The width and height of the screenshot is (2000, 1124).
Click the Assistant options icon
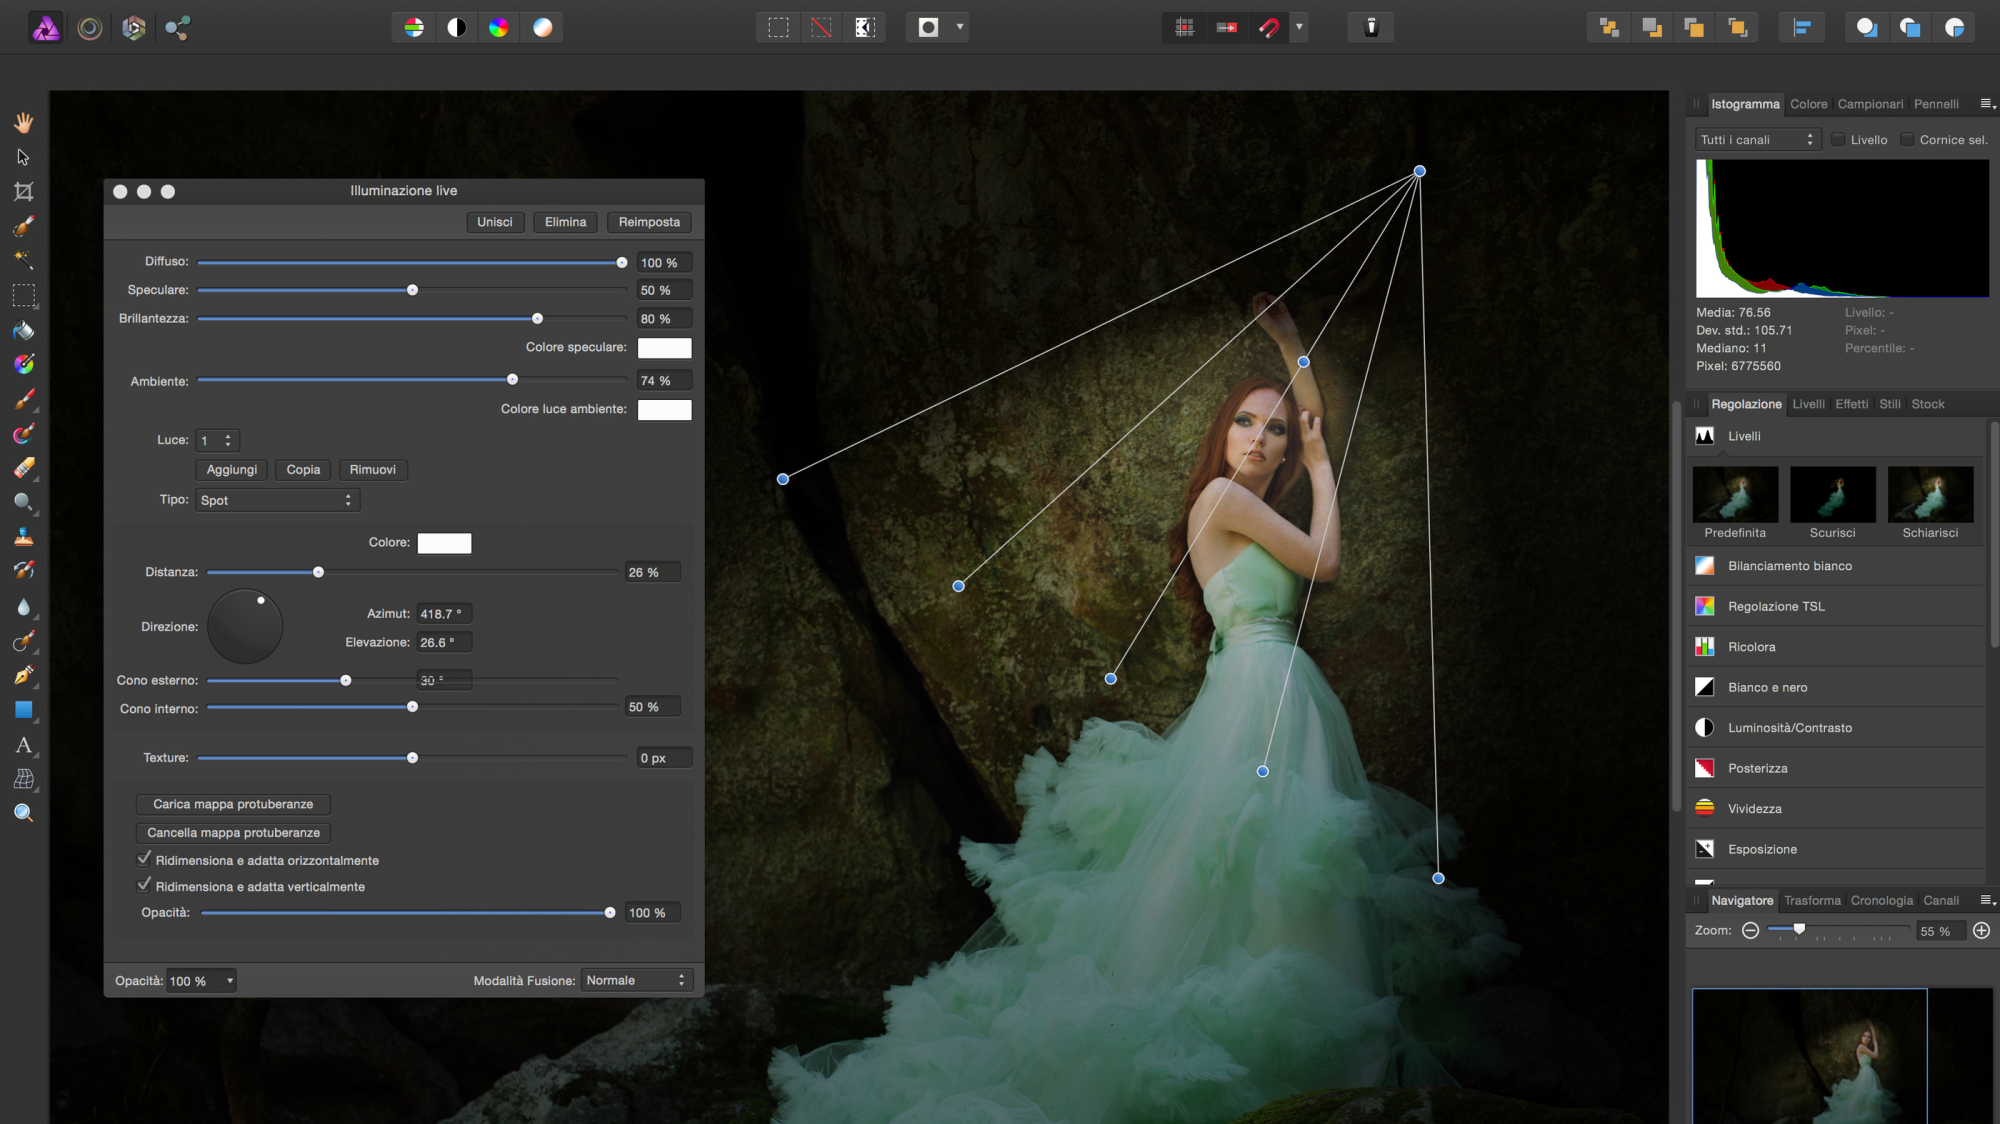point(1371,27)
